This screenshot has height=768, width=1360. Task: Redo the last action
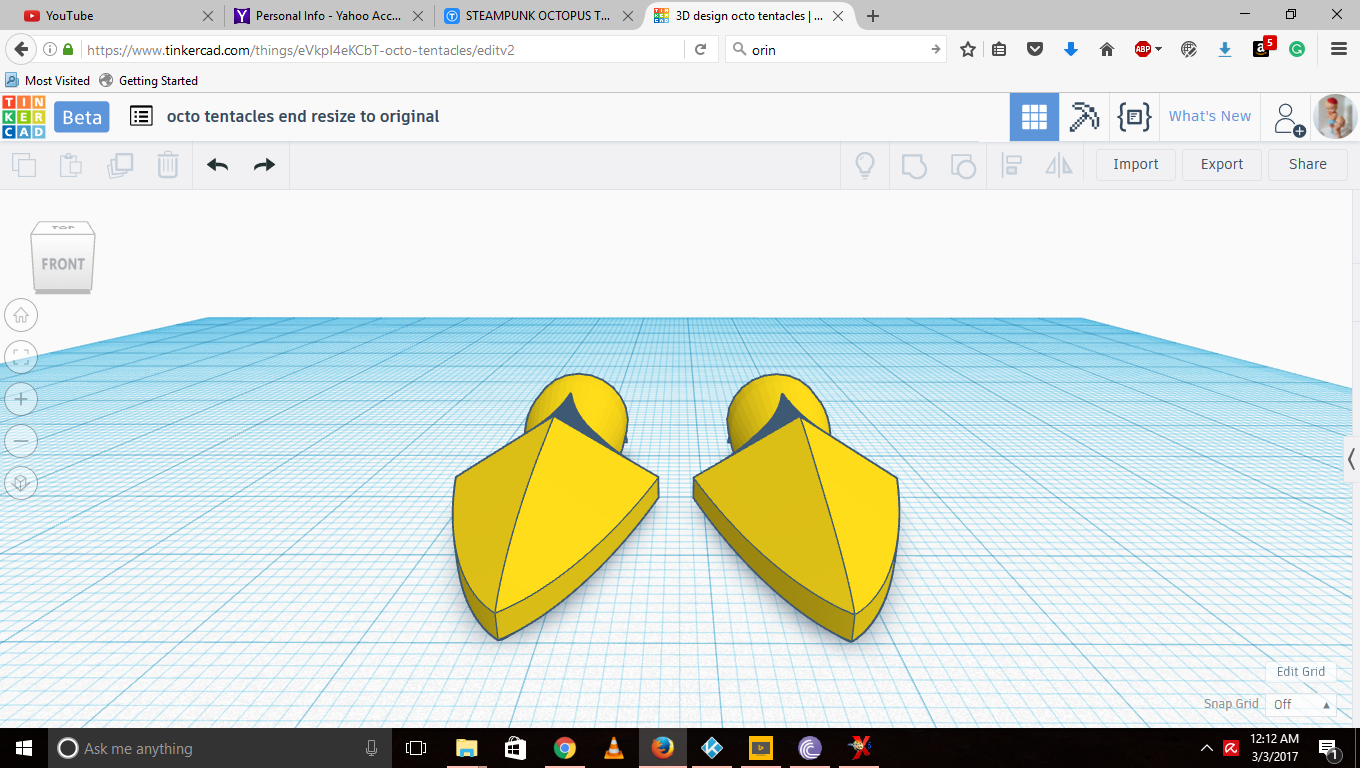(x=264, y=165)
